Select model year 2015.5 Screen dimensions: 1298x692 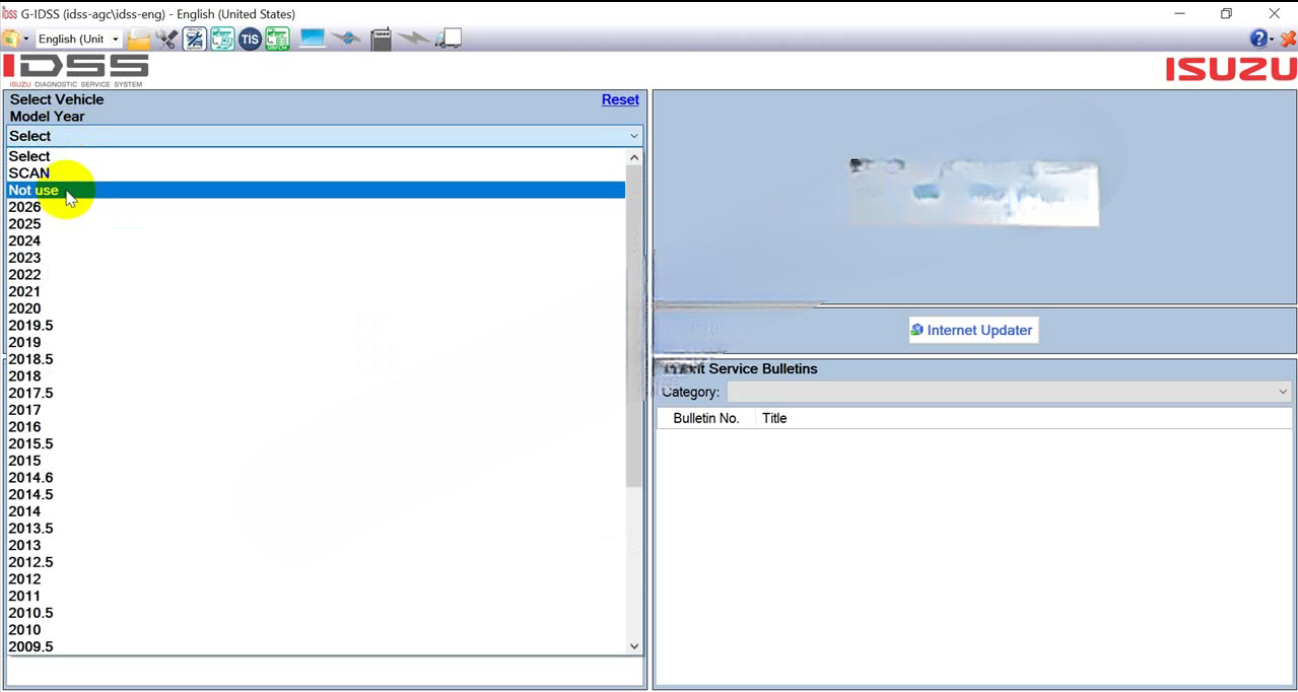pyautogui.click(x=316, y=444)
